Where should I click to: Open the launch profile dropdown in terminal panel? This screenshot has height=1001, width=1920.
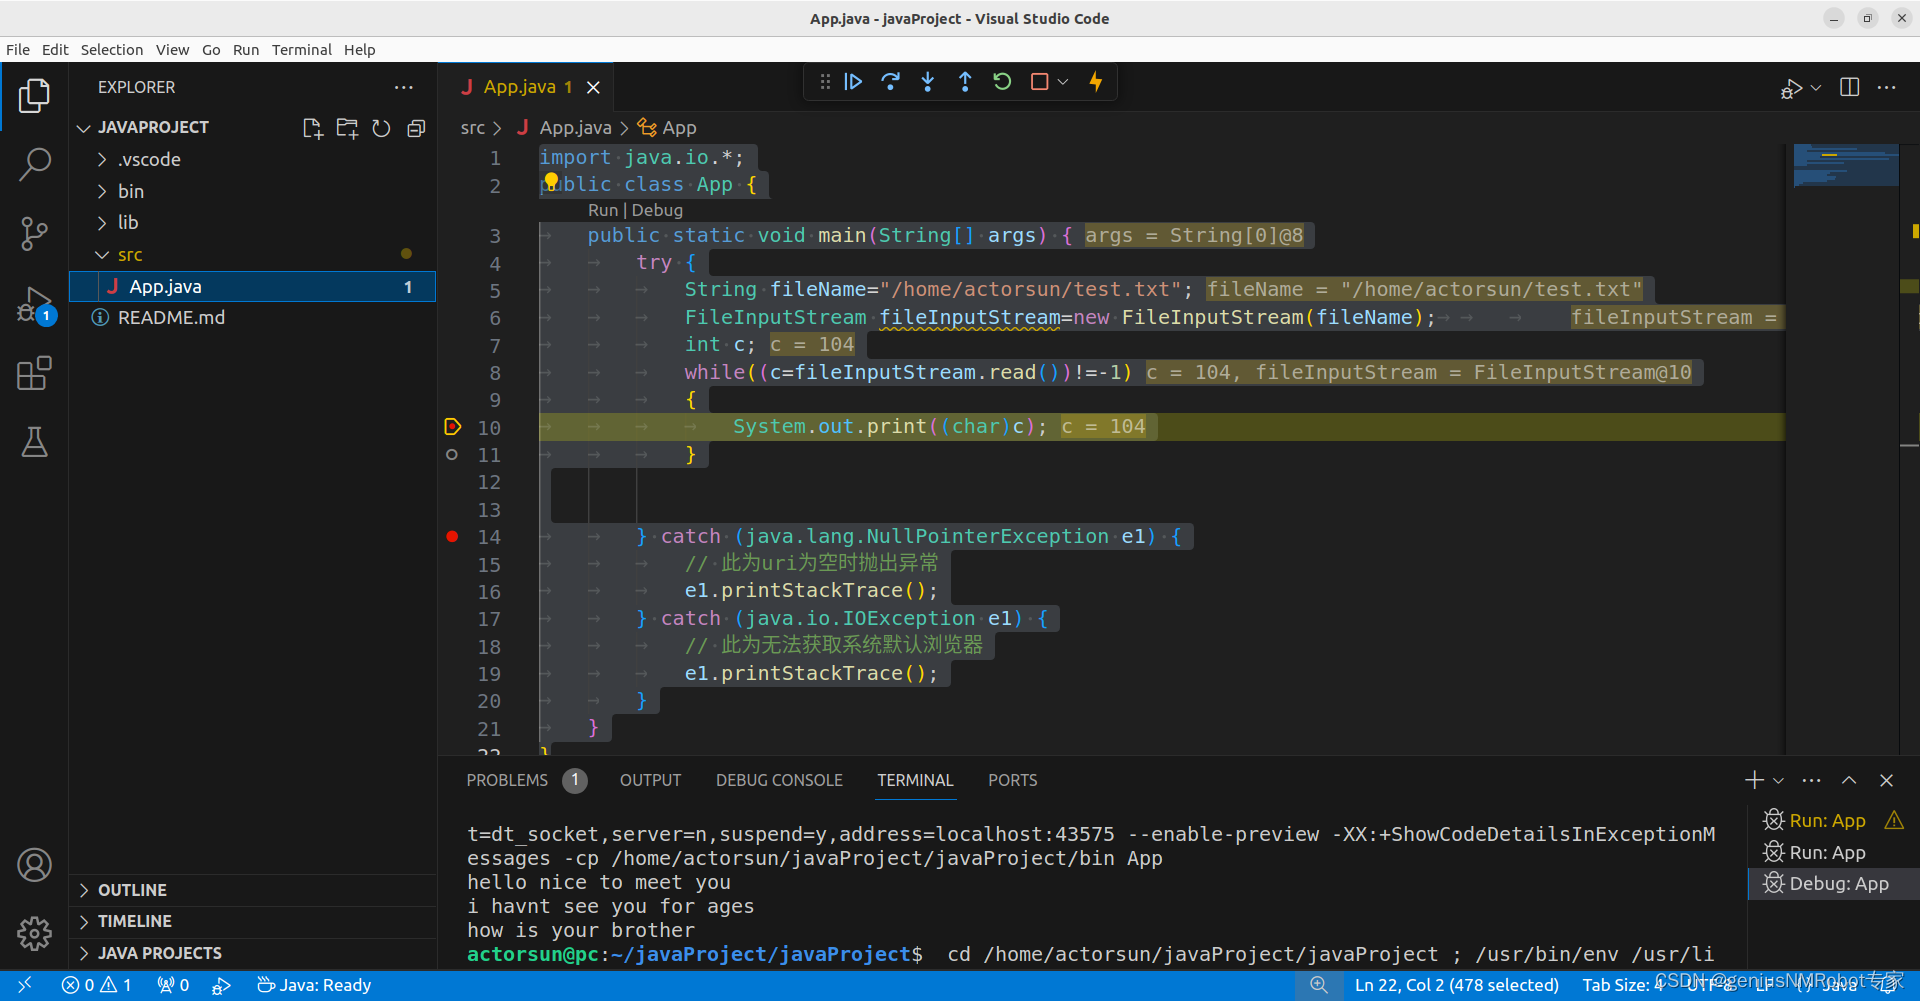1779,781
